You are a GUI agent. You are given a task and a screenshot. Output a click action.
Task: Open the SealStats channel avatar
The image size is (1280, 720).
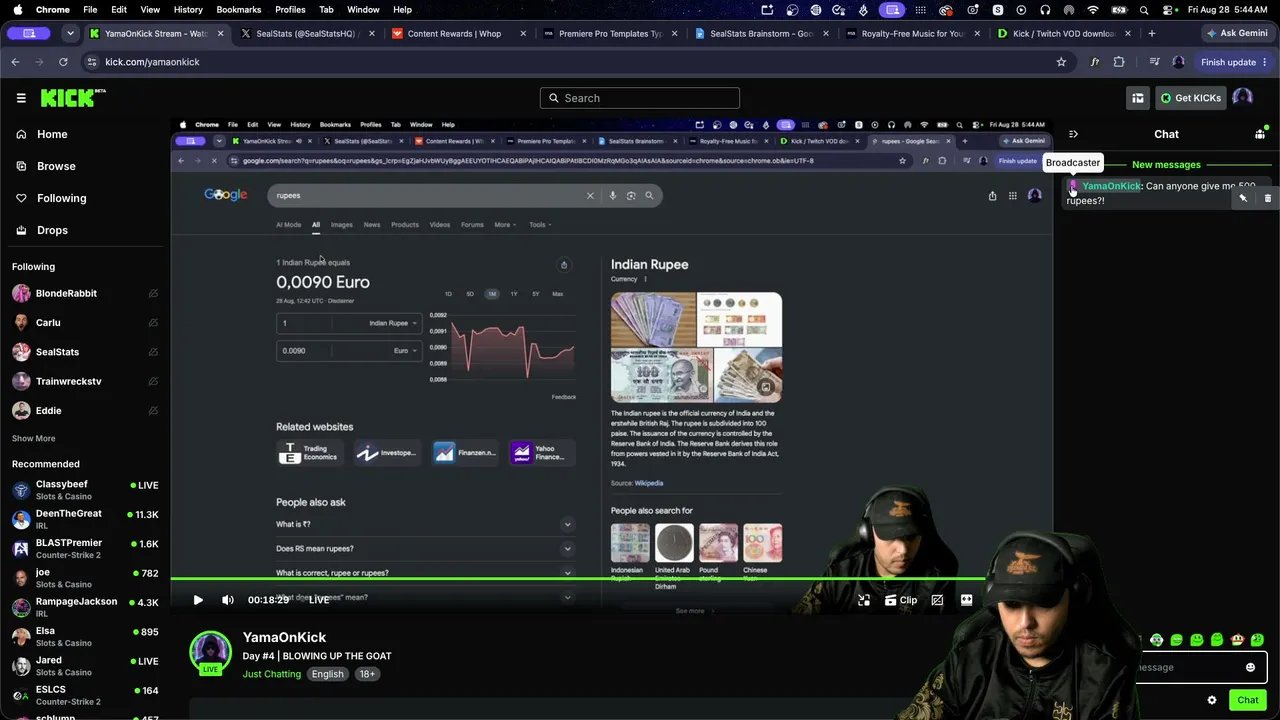(21, 352)
